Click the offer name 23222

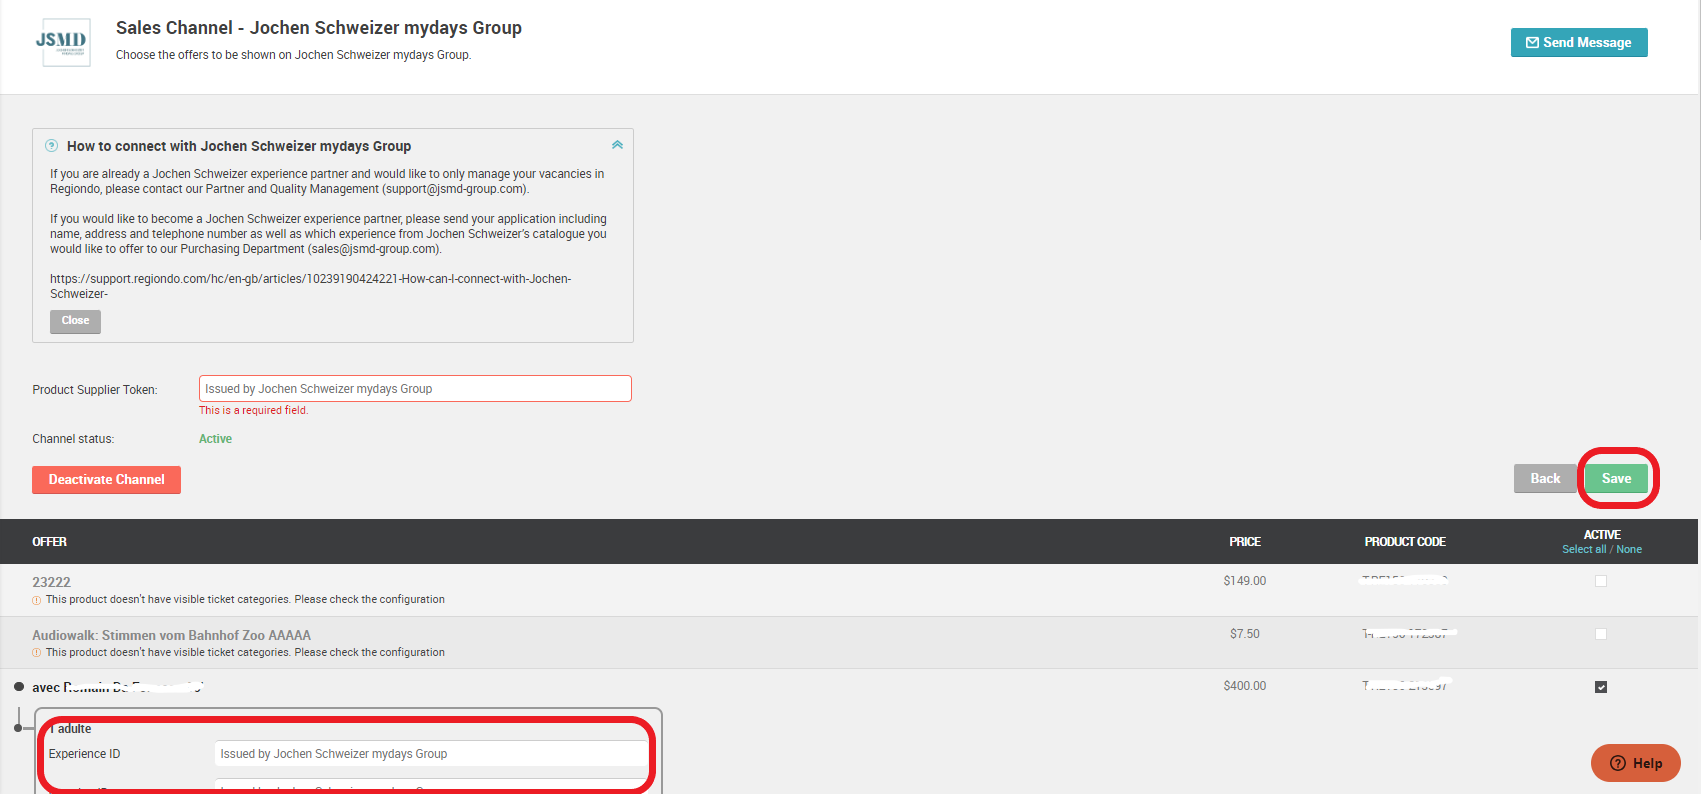pos(51,582)
